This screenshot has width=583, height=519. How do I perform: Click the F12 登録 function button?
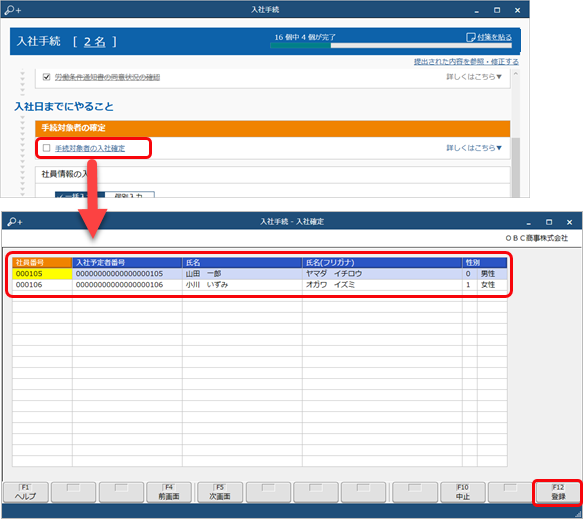coord(558,492)
